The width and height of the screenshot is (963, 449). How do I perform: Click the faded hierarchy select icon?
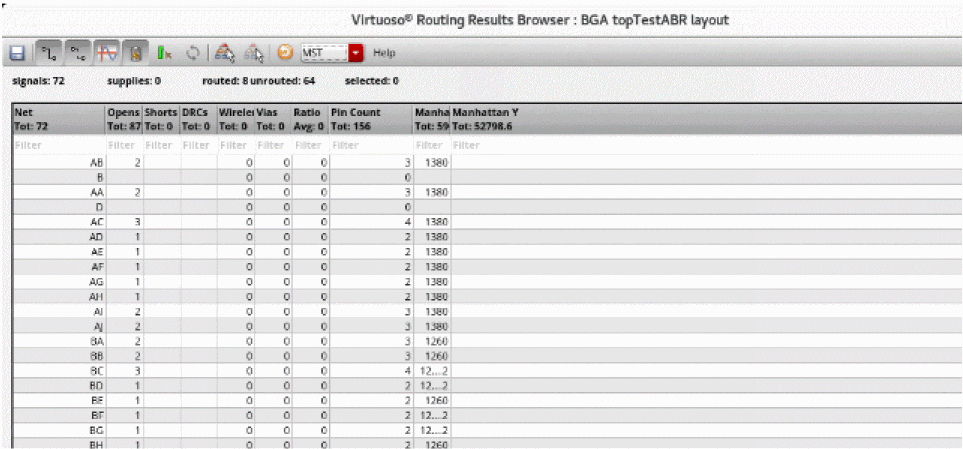click(x=253, y=53)
